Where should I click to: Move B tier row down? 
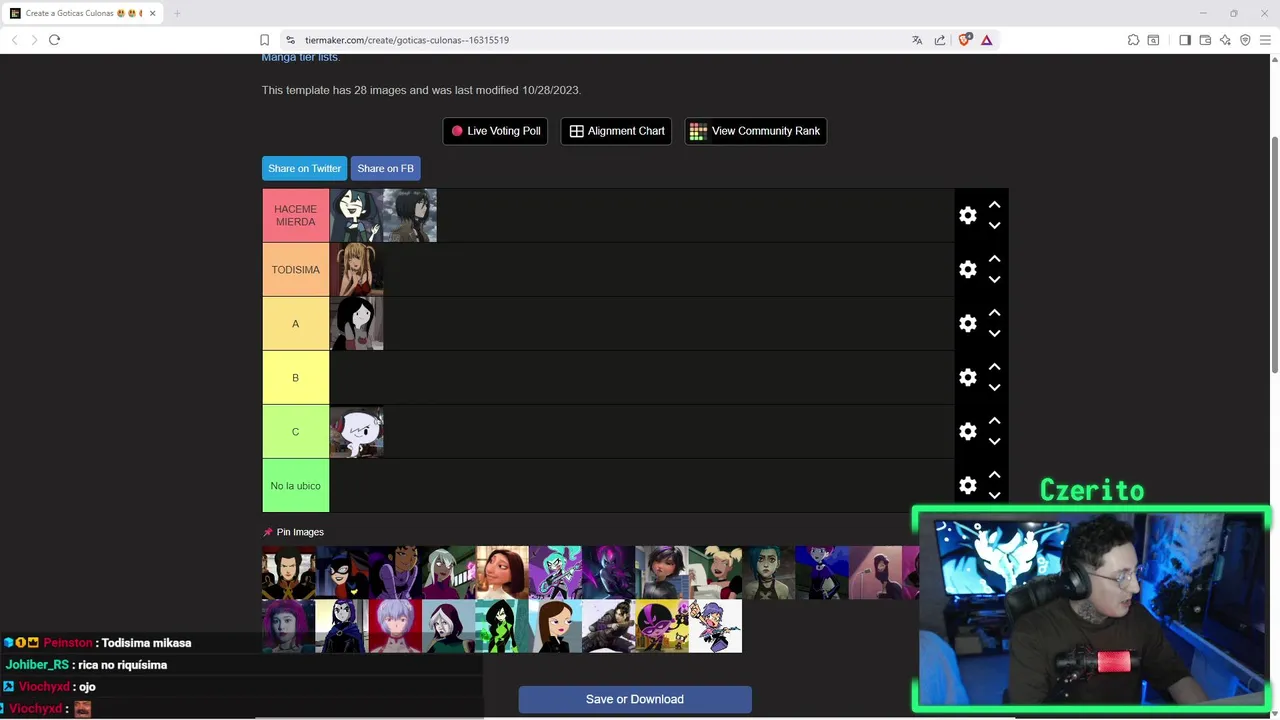994,388
